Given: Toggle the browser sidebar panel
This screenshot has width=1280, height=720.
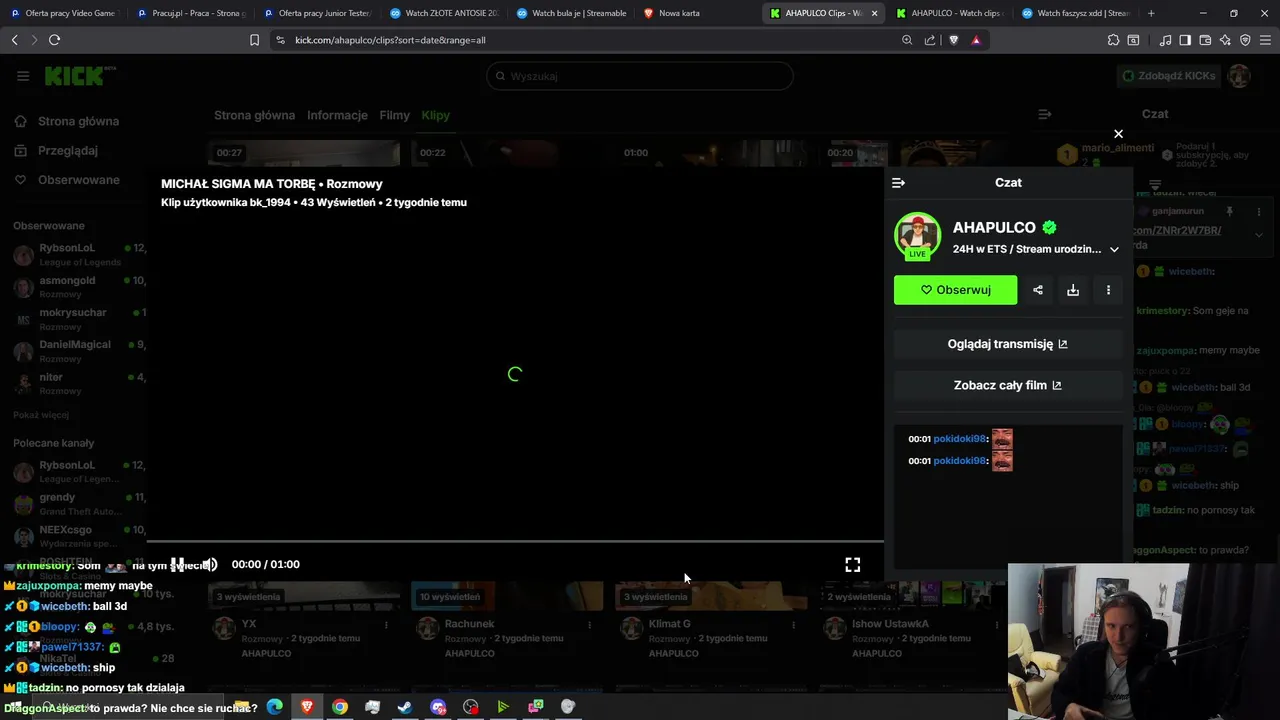Looking at the screenshot, I should (x=1185, y=40).
